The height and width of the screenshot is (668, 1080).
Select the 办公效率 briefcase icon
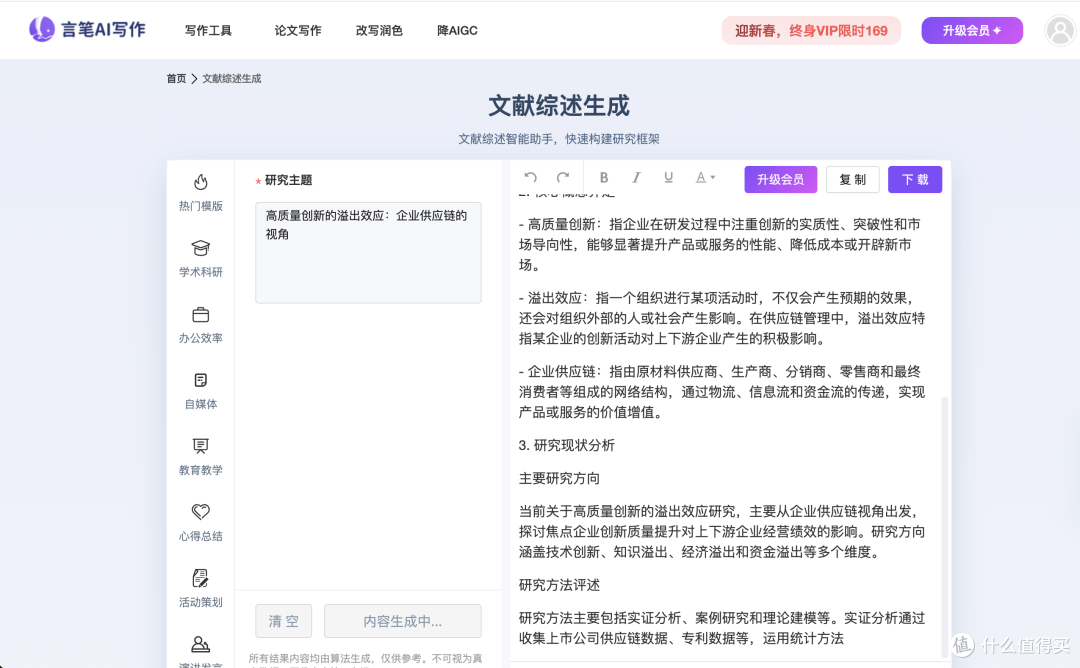200,314
